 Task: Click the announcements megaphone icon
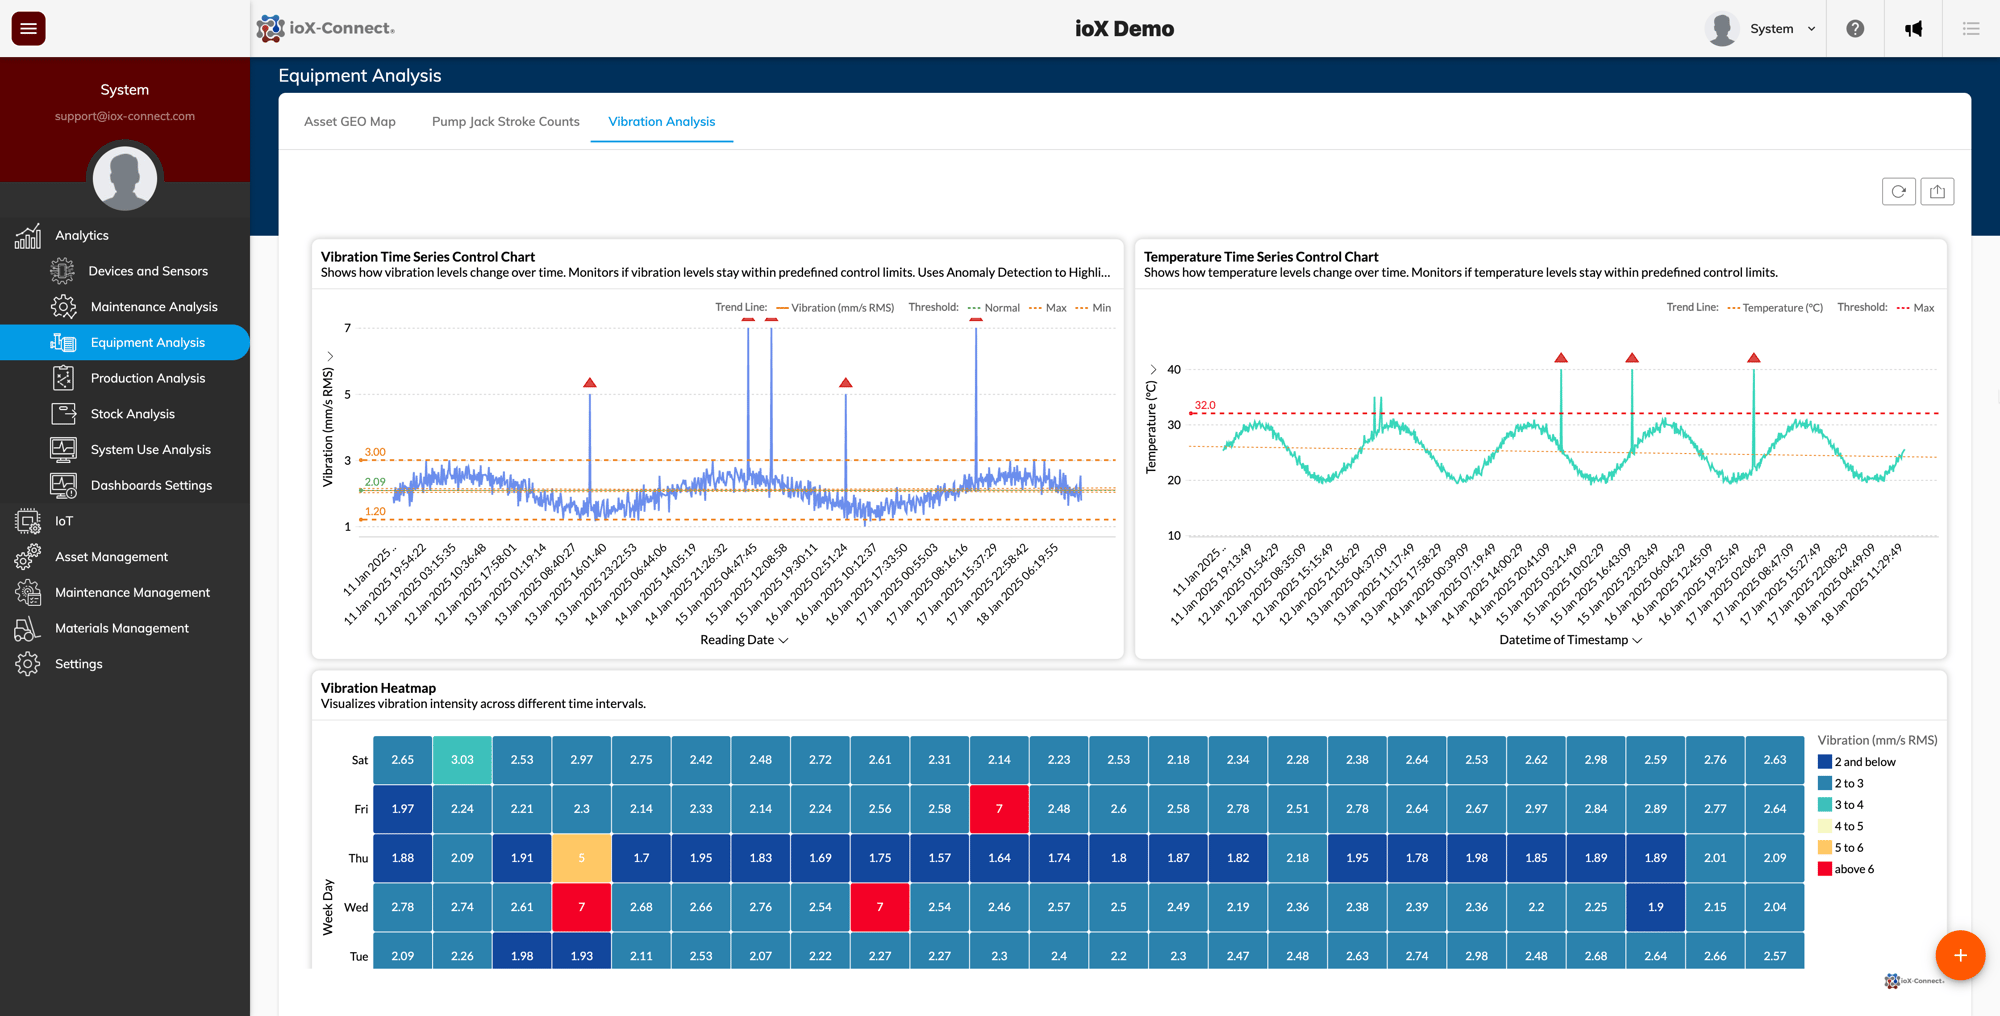(1913, 28)
